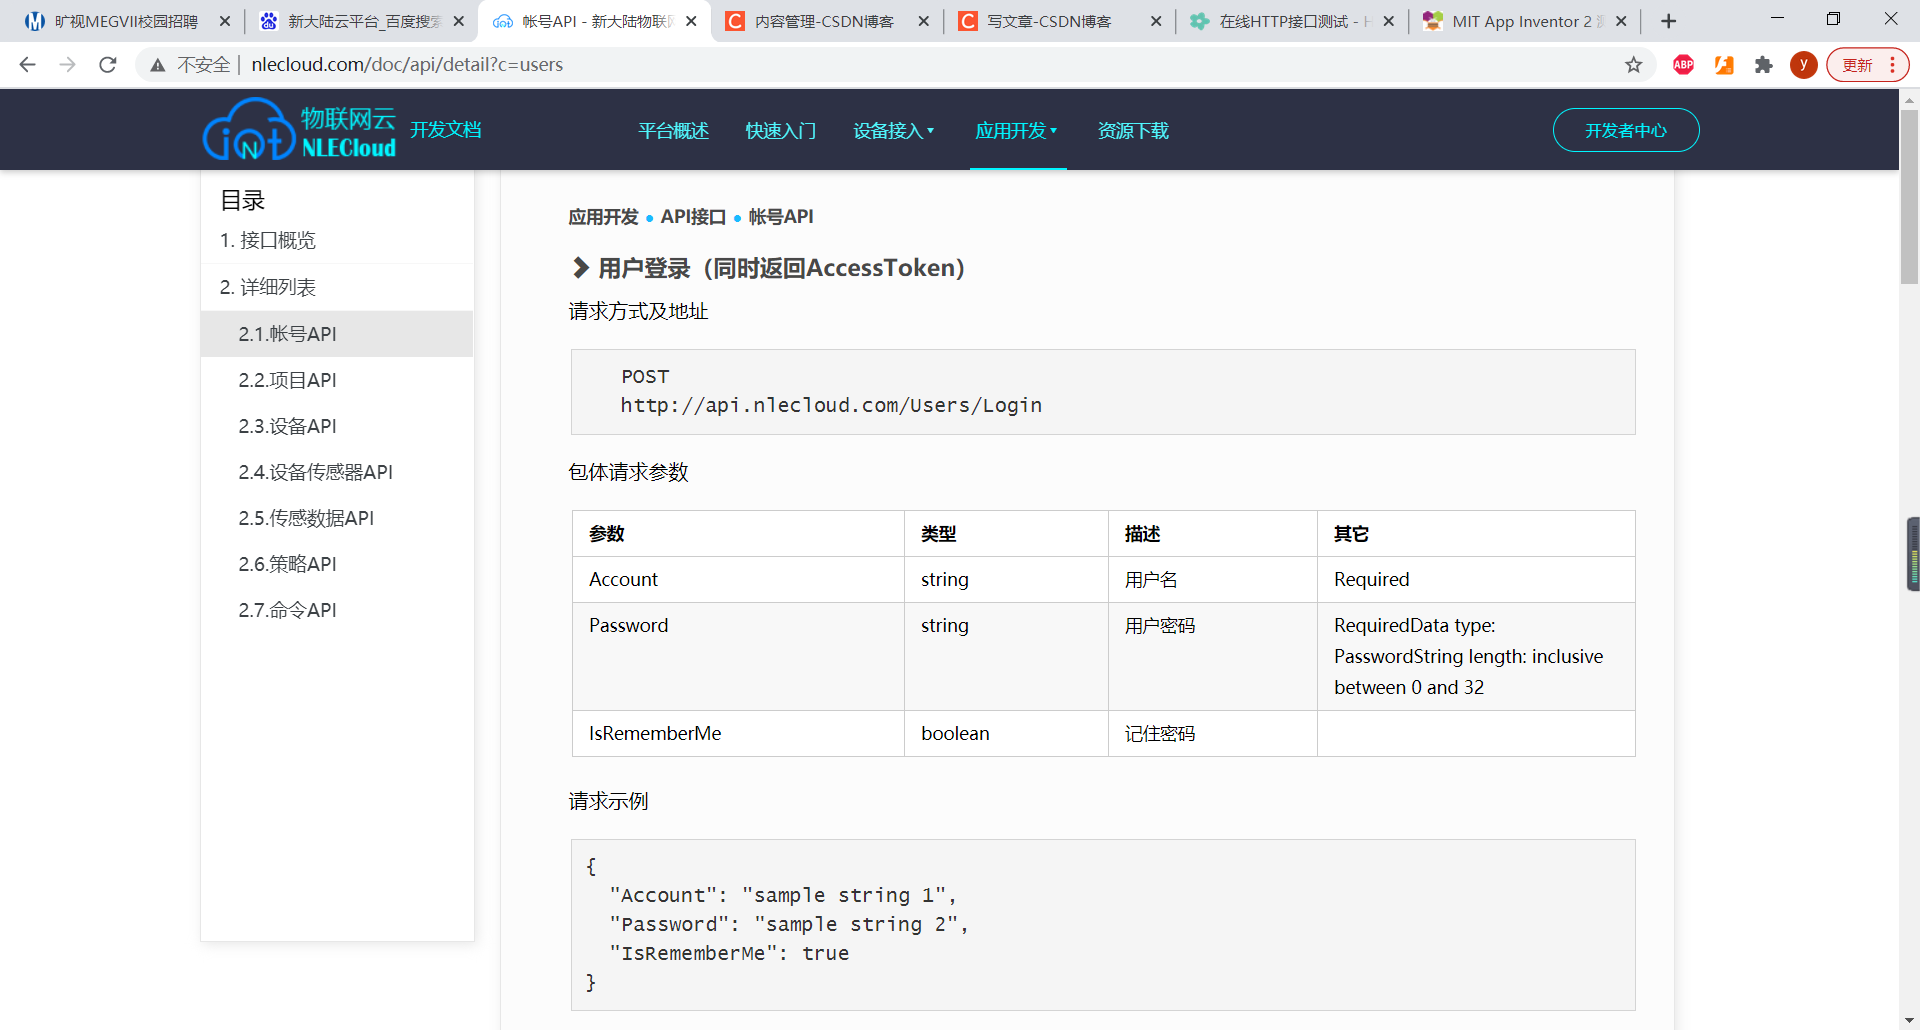Click the scrollbar down arrow
The width and height of the screenshot is (1920, 1030).
tap(1909, 1020)
